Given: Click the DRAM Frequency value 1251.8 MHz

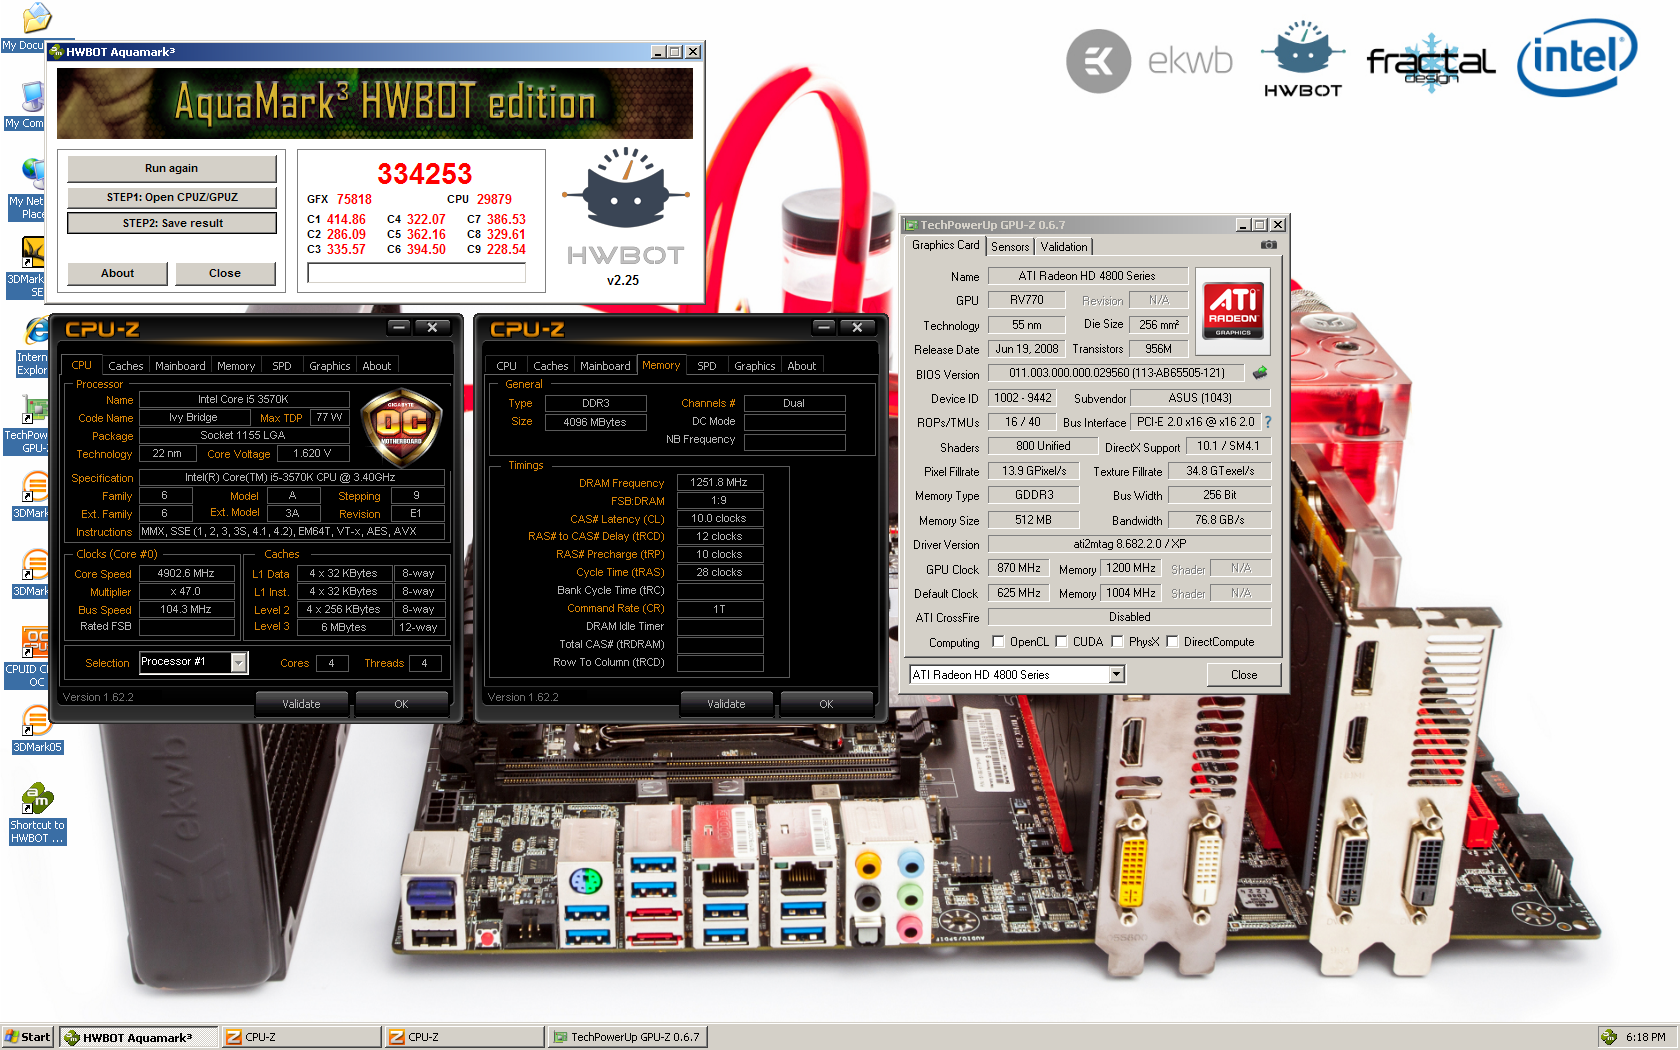Looking at the screenshot, I should pos(719,482).
